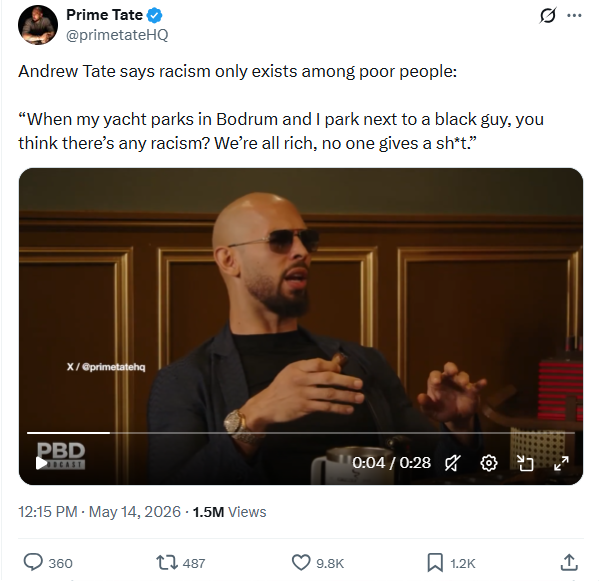Share the post via the upload arrow icon
599x581 pixels.
(x=569, y=562)
